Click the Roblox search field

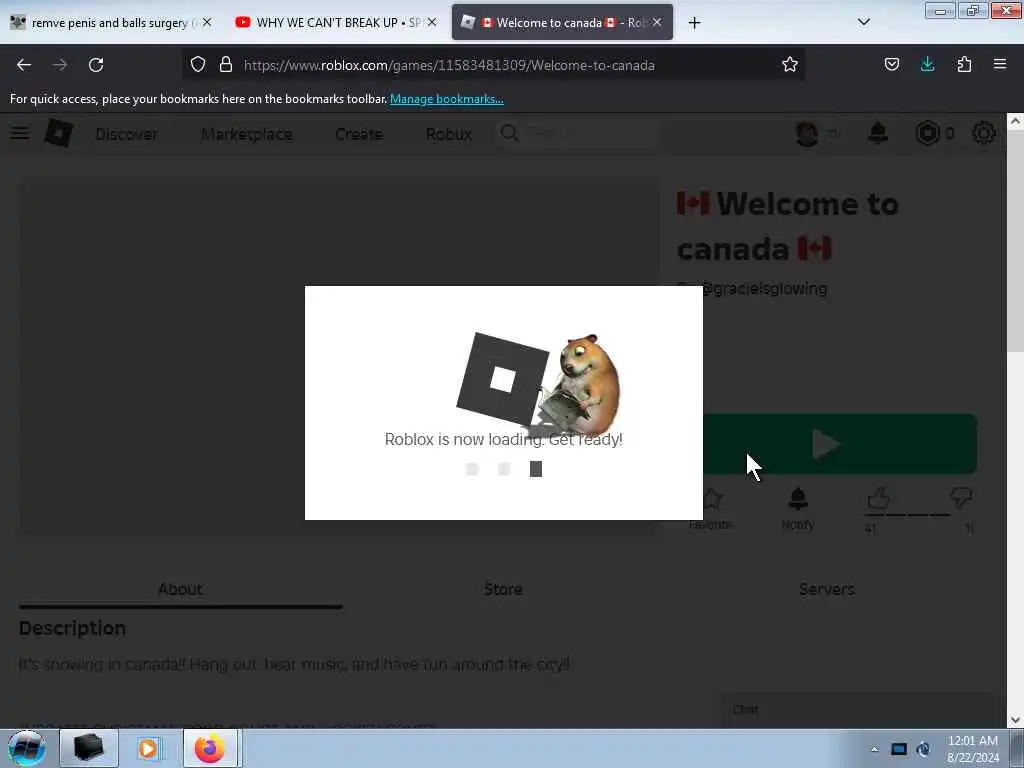point(578,133)
